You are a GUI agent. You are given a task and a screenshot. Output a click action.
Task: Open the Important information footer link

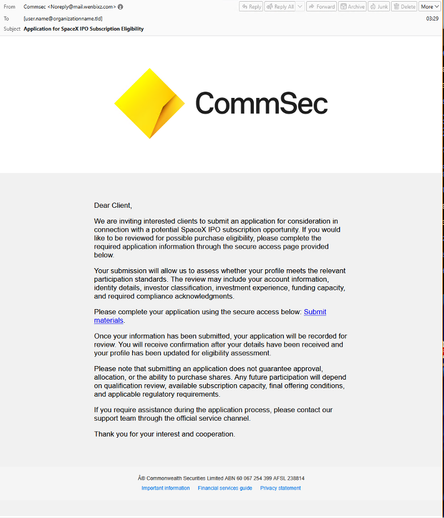(x=166, y=488)
